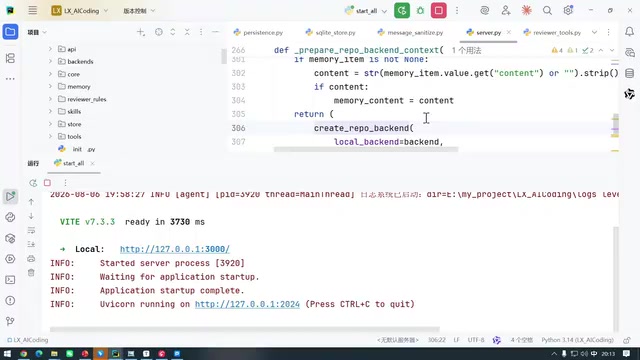The image size is (640, 360).
Task: Click the debug bug icon
Action: coord(420,11)
